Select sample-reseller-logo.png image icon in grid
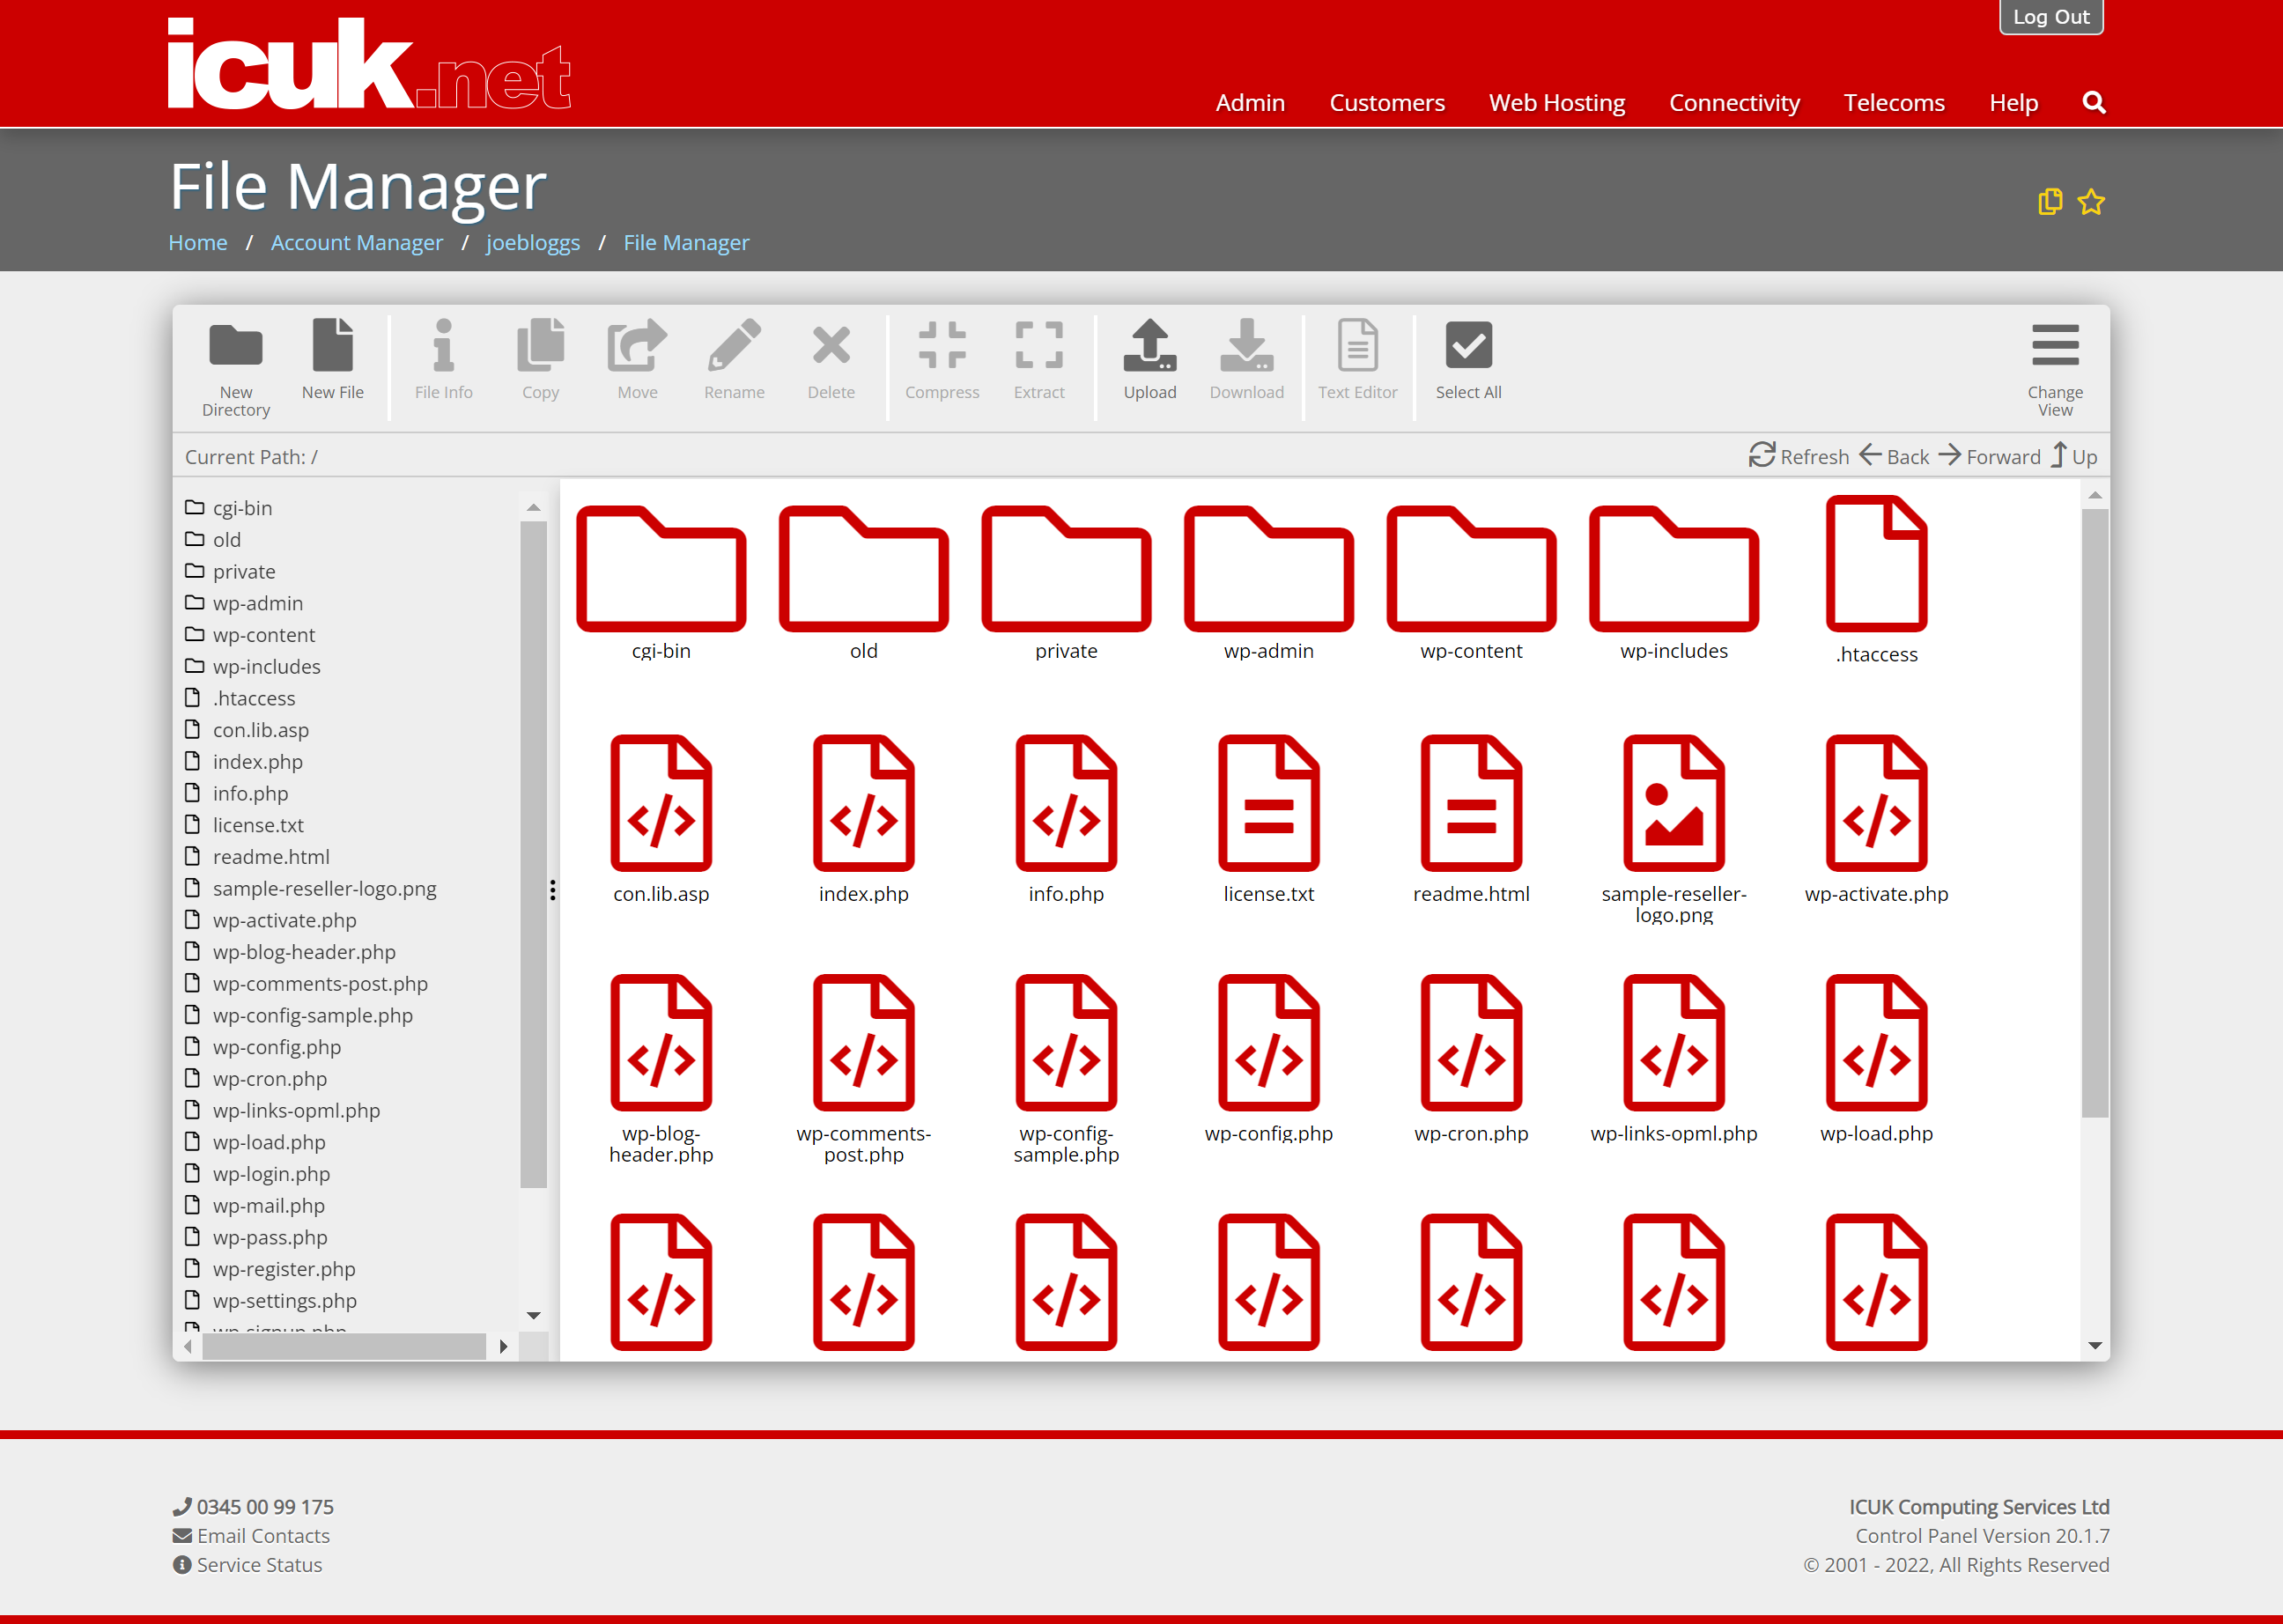The height and width of the screenshot is (1624, 2283). 1674,803
